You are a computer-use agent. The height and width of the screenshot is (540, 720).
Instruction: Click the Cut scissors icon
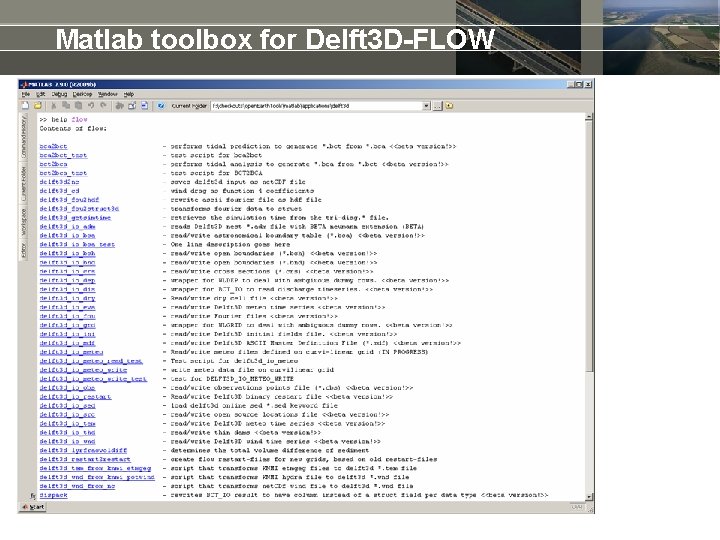[54, 106]
